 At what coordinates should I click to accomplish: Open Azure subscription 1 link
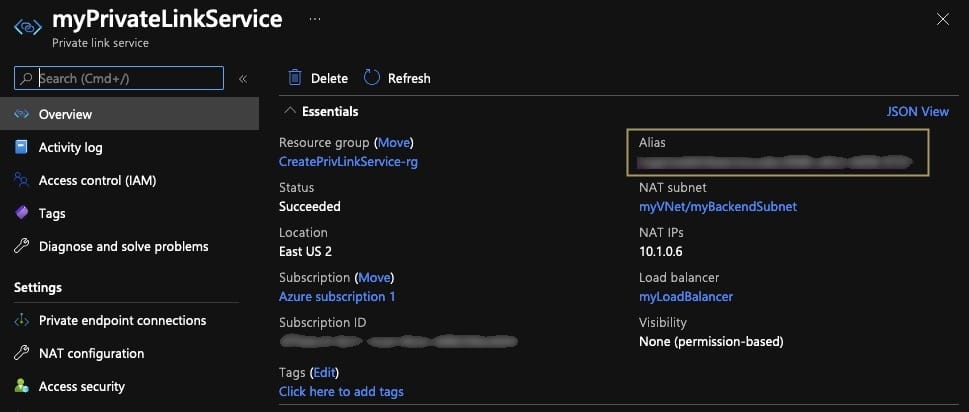pyautogui.click(x=337, y=297)
